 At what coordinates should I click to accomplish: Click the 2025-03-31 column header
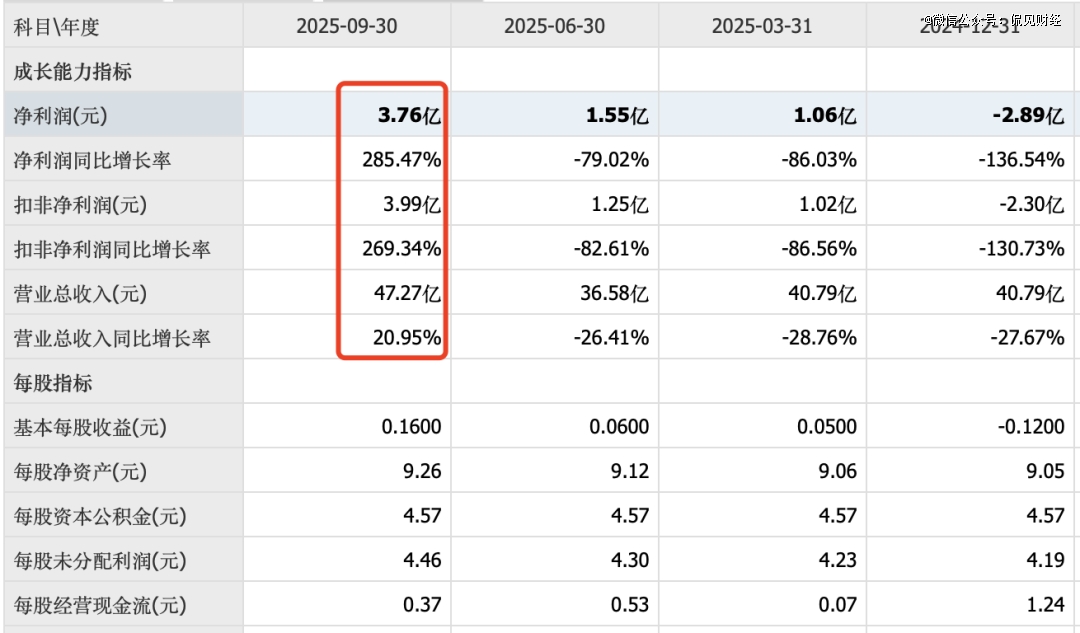(762, 26)
